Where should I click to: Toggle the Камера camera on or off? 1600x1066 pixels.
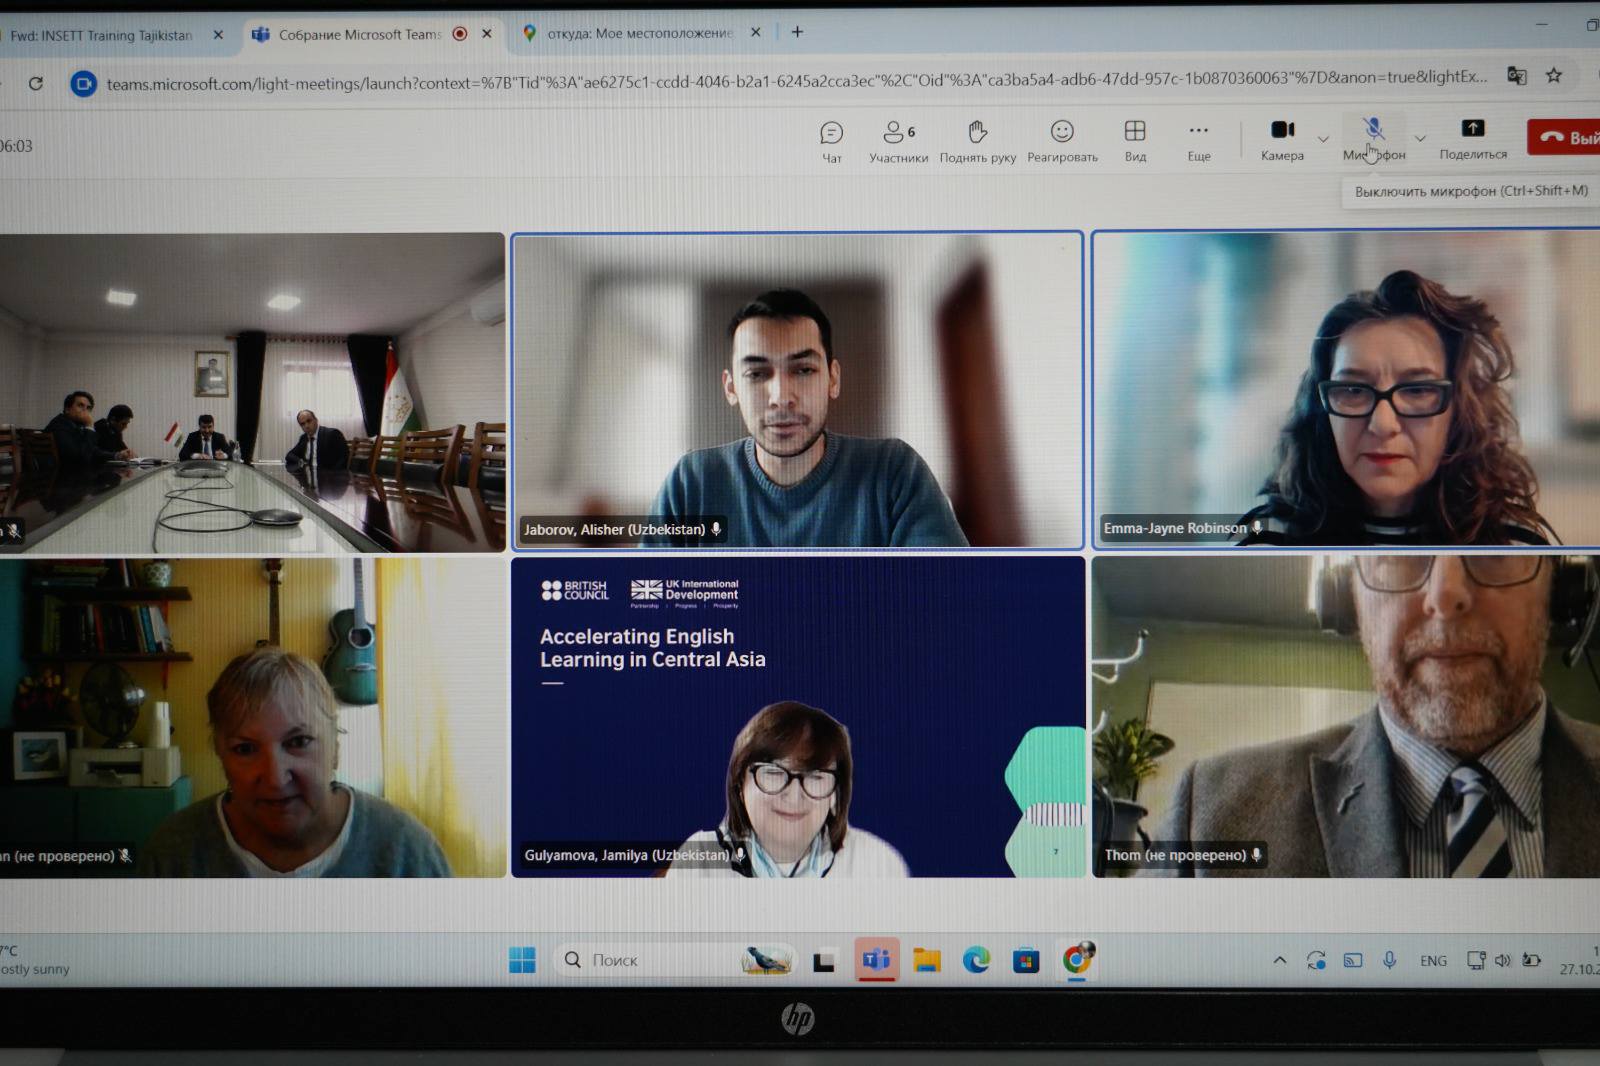[x=1282, y=139]
